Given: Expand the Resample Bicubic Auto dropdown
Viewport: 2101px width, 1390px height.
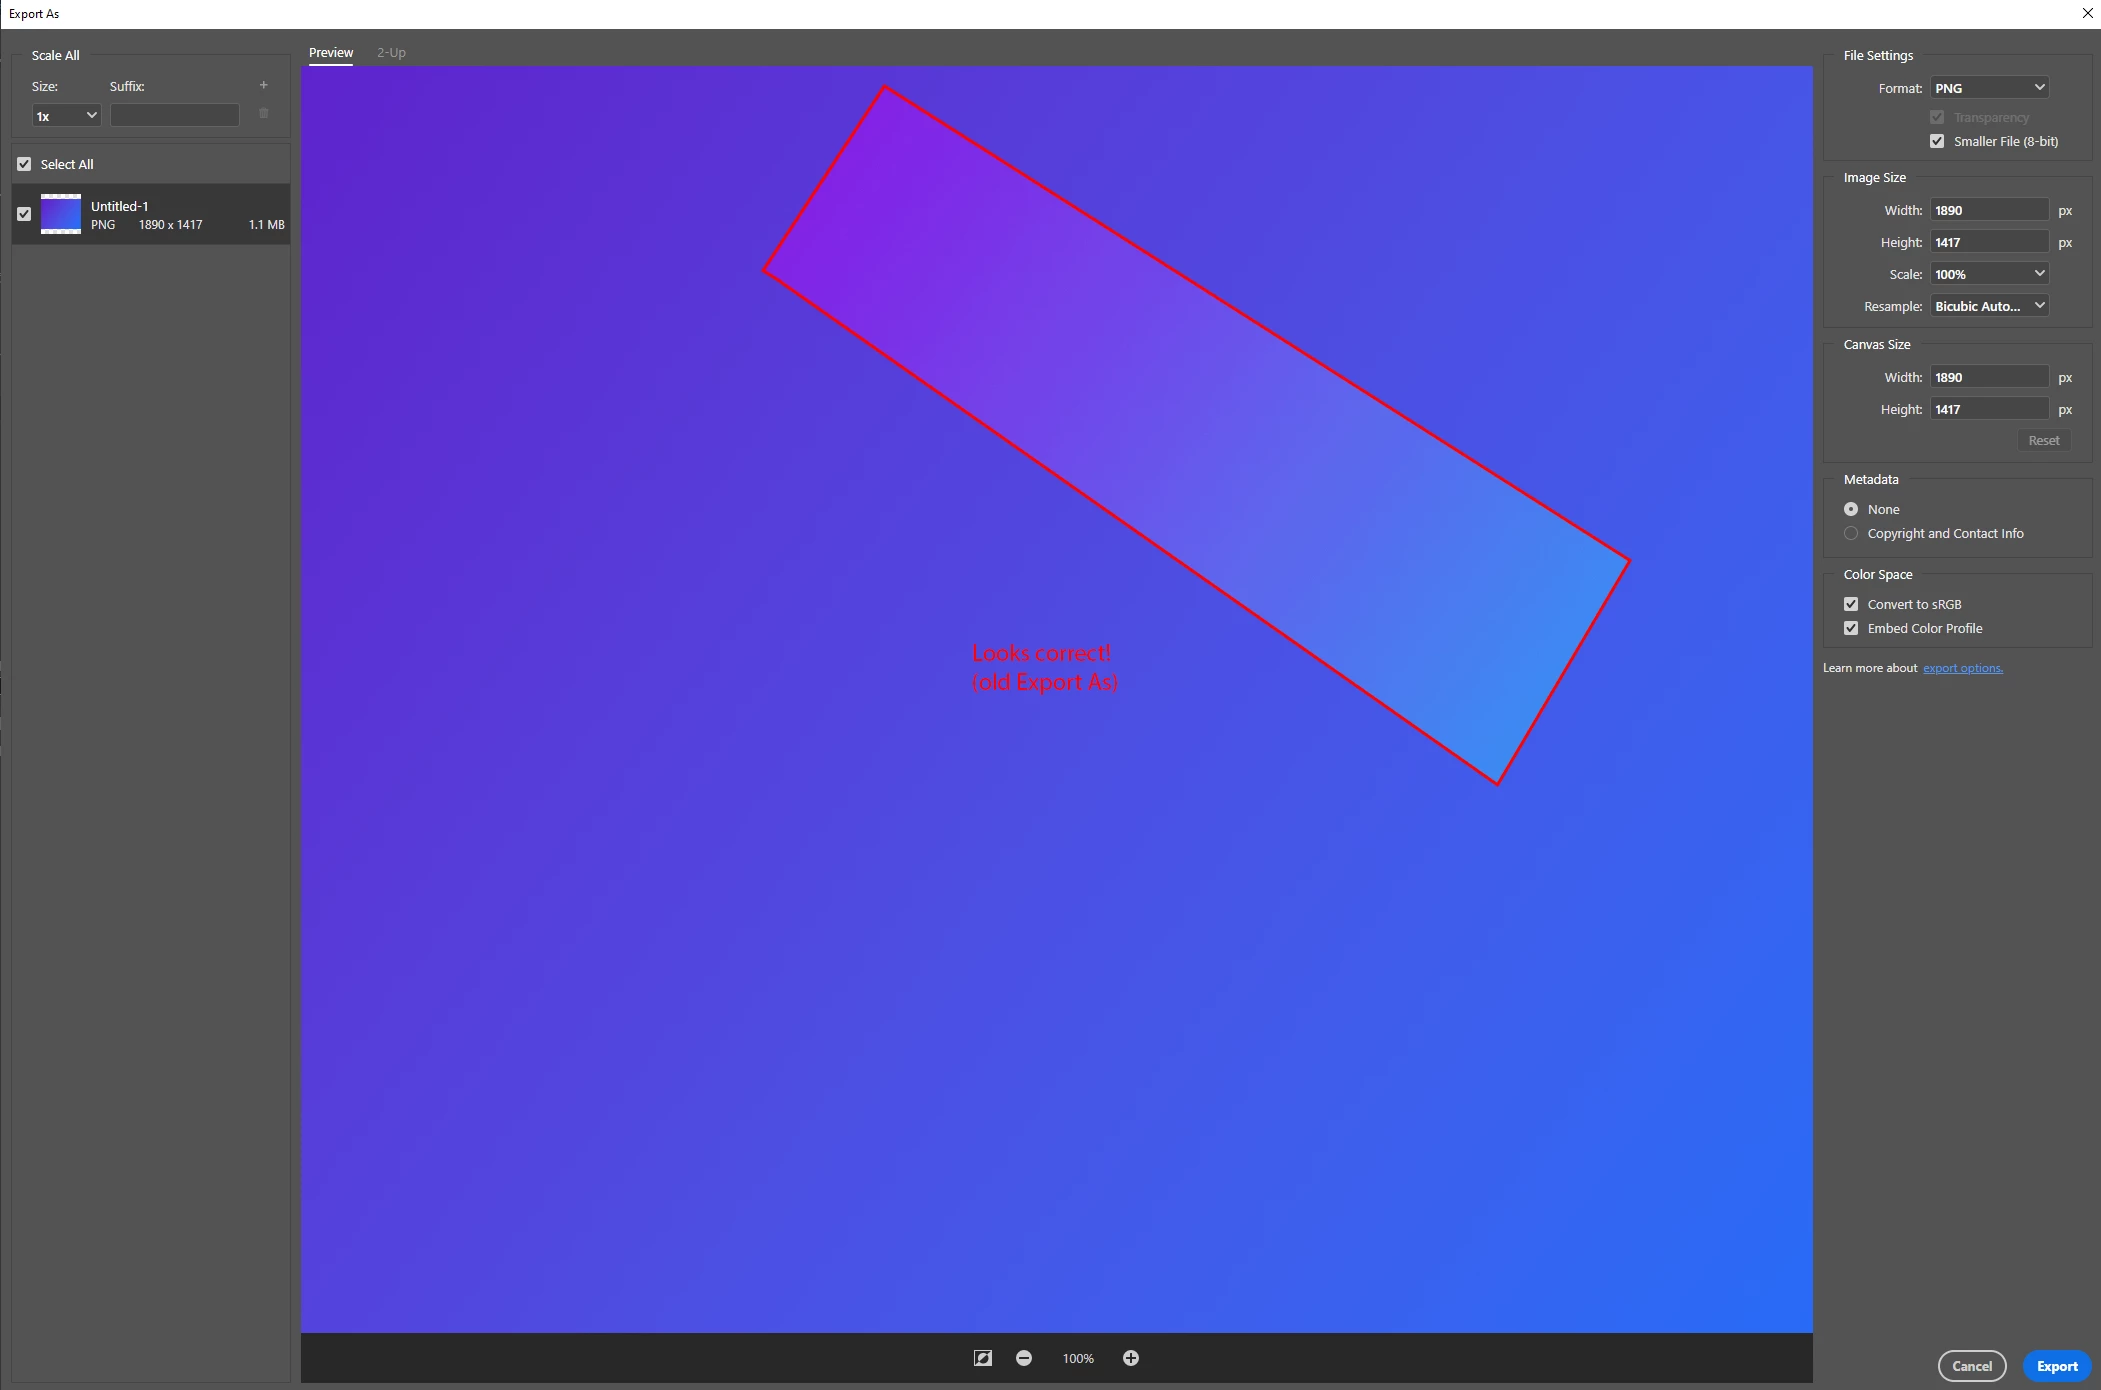Looking at the screenshot, I should point(1989,306).
